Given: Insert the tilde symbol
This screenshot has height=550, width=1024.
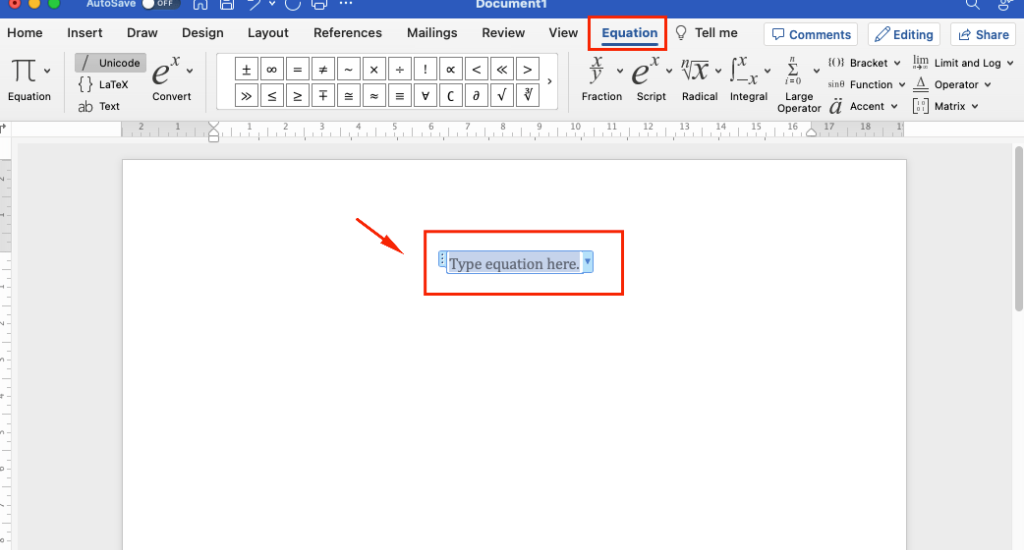Looking at the screenshot, I should pyautogui.click(x=348, y=69).
